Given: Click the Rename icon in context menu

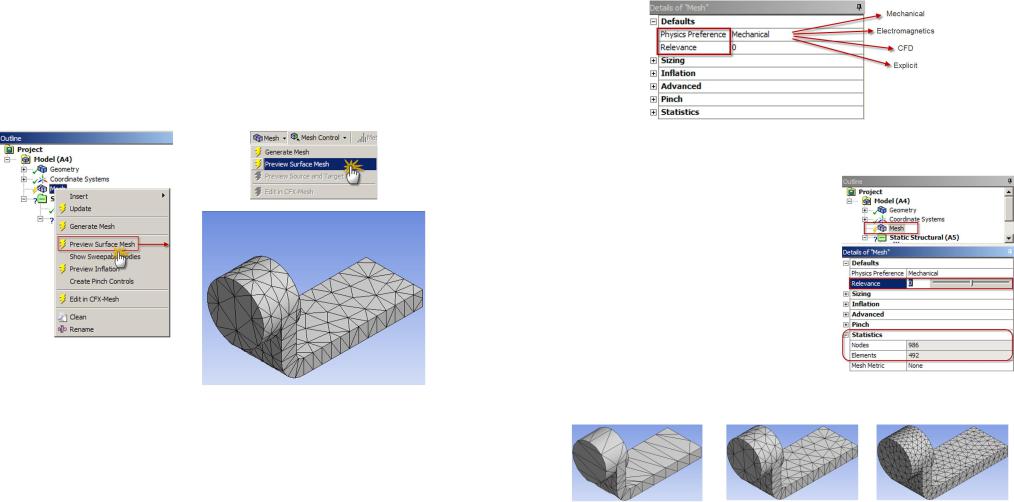Looking at the screenshot, I should (63, 329).
